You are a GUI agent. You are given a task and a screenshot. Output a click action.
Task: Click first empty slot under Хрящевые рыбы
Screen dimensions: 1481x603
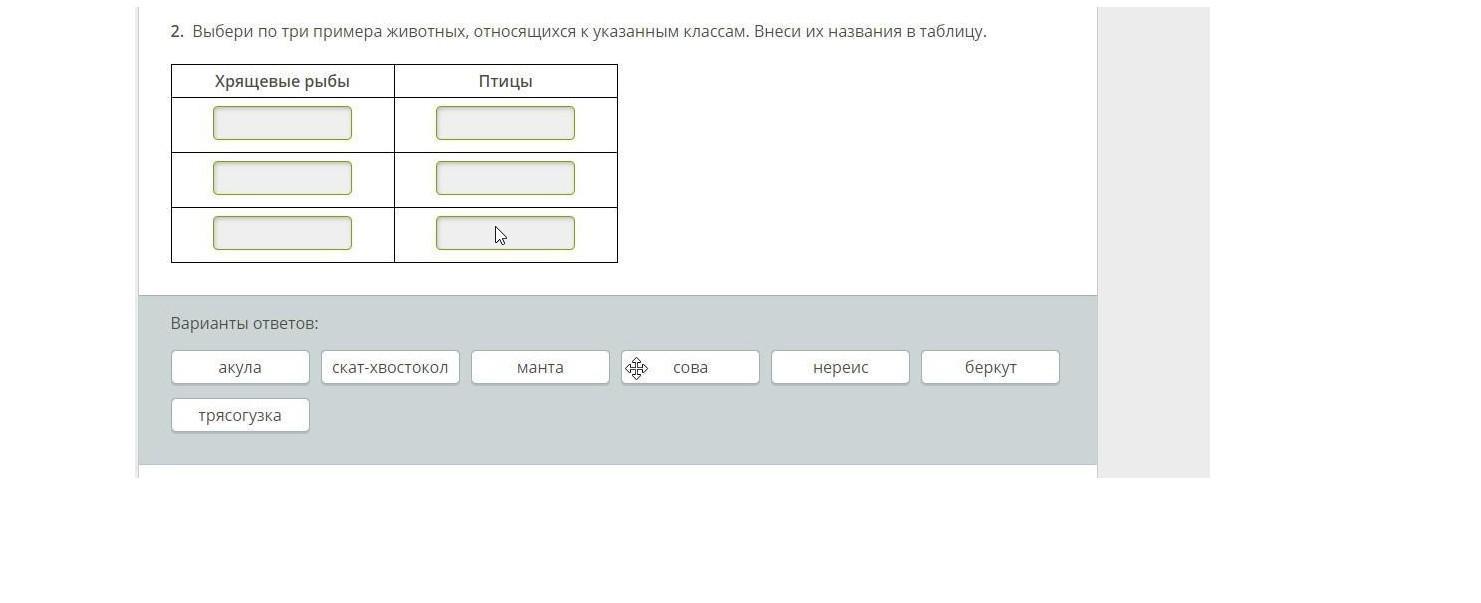click(x=282, y=123)
